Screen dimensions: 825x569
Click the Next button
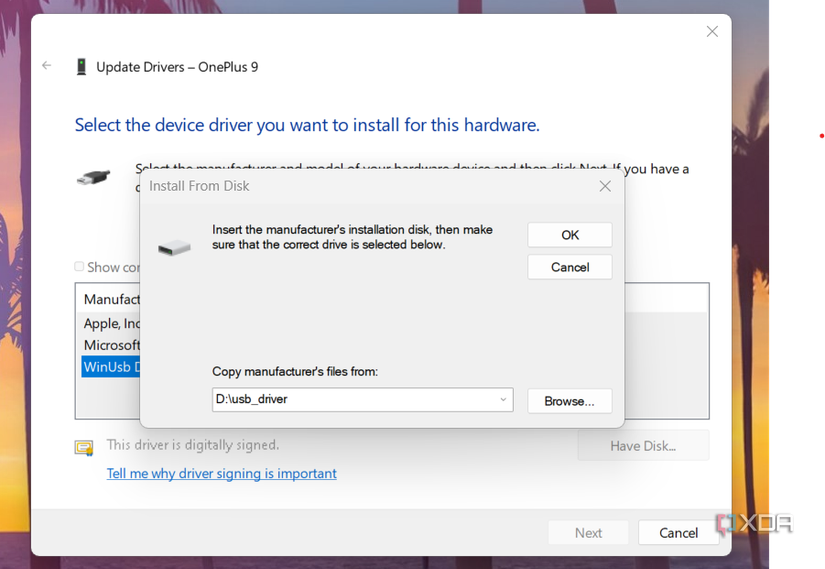tap(588, 533)
